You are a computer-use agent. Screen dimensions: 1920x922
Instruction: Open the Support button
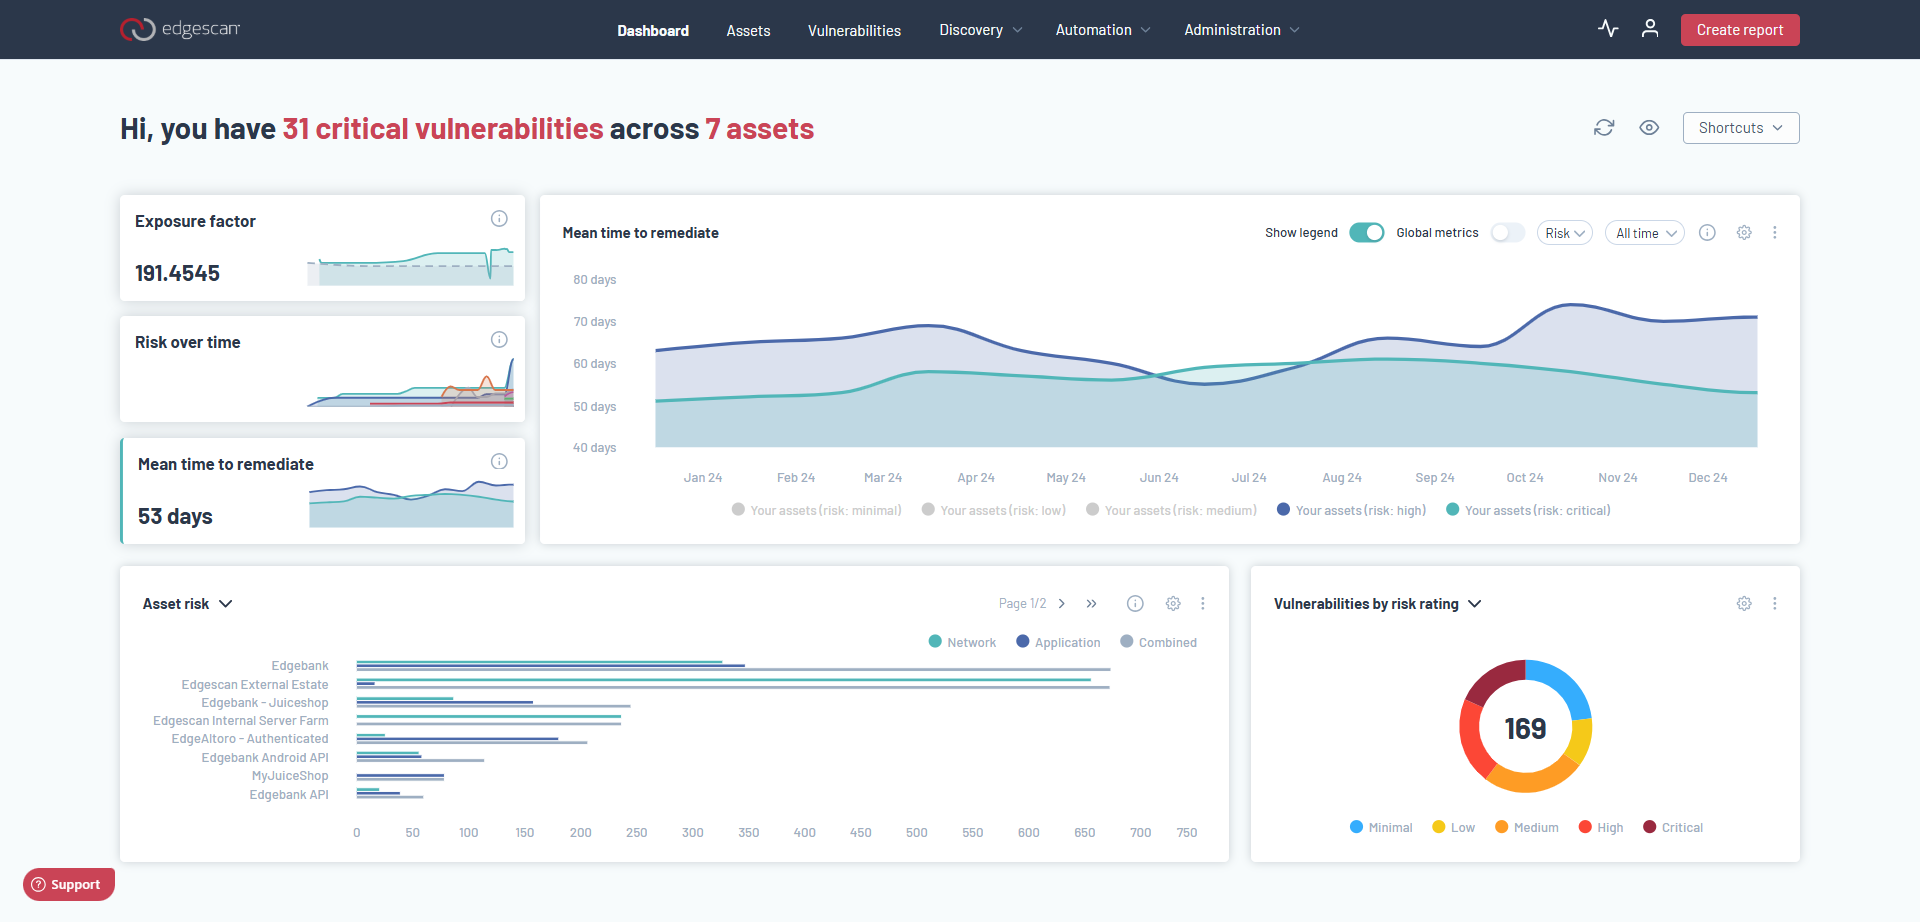point(69,885)
